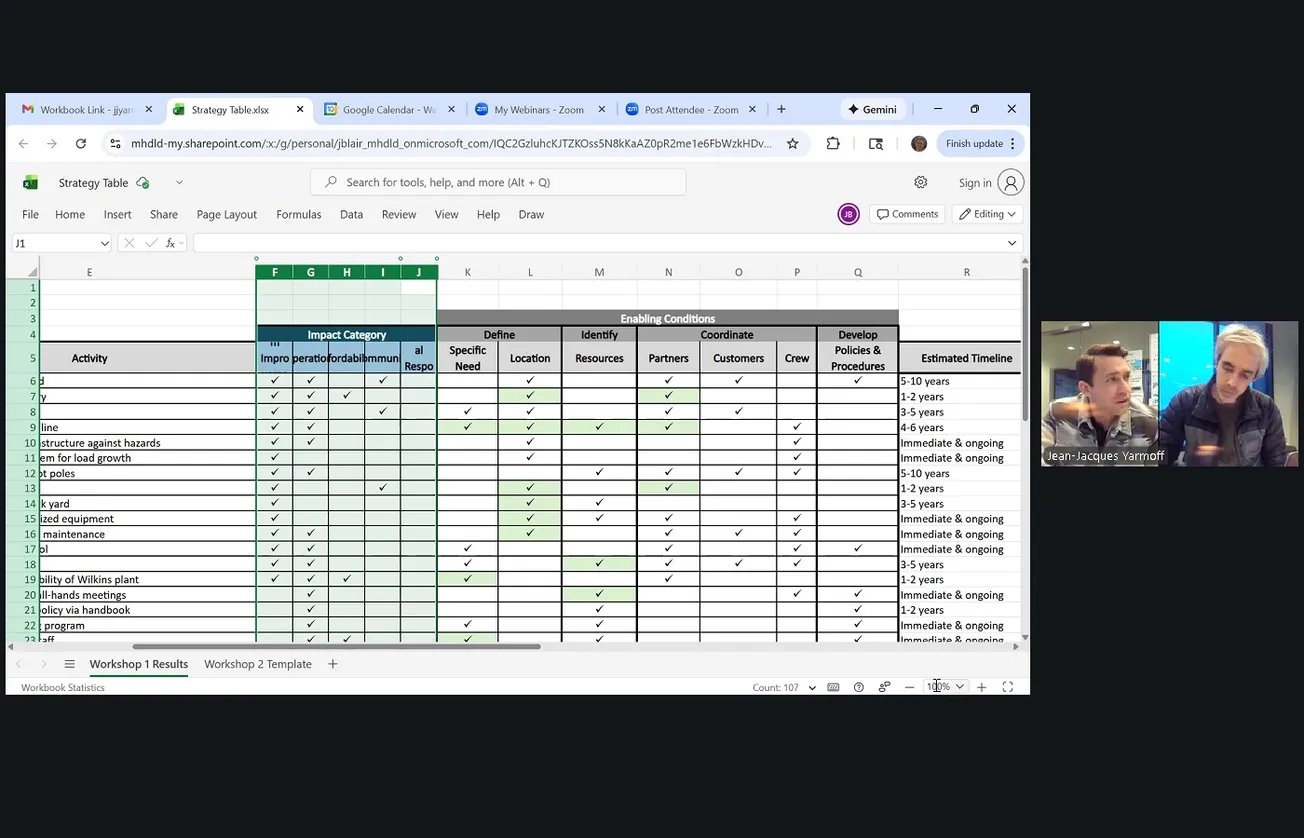The width and height of the screenshot is (1304, 838).
Task: Open Excel settings gear icon
Action: pyautogui.click(x=920, y=182)
